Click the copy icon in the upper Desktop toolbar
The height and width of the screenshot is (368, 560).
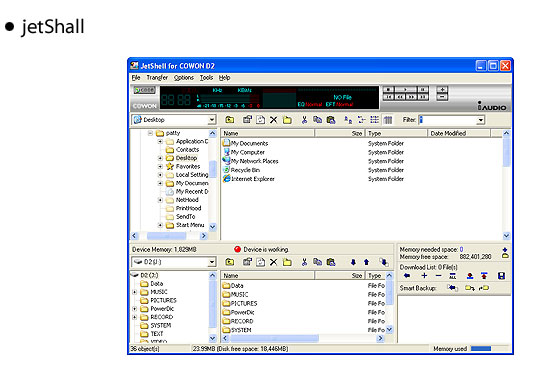coord(318,120)
